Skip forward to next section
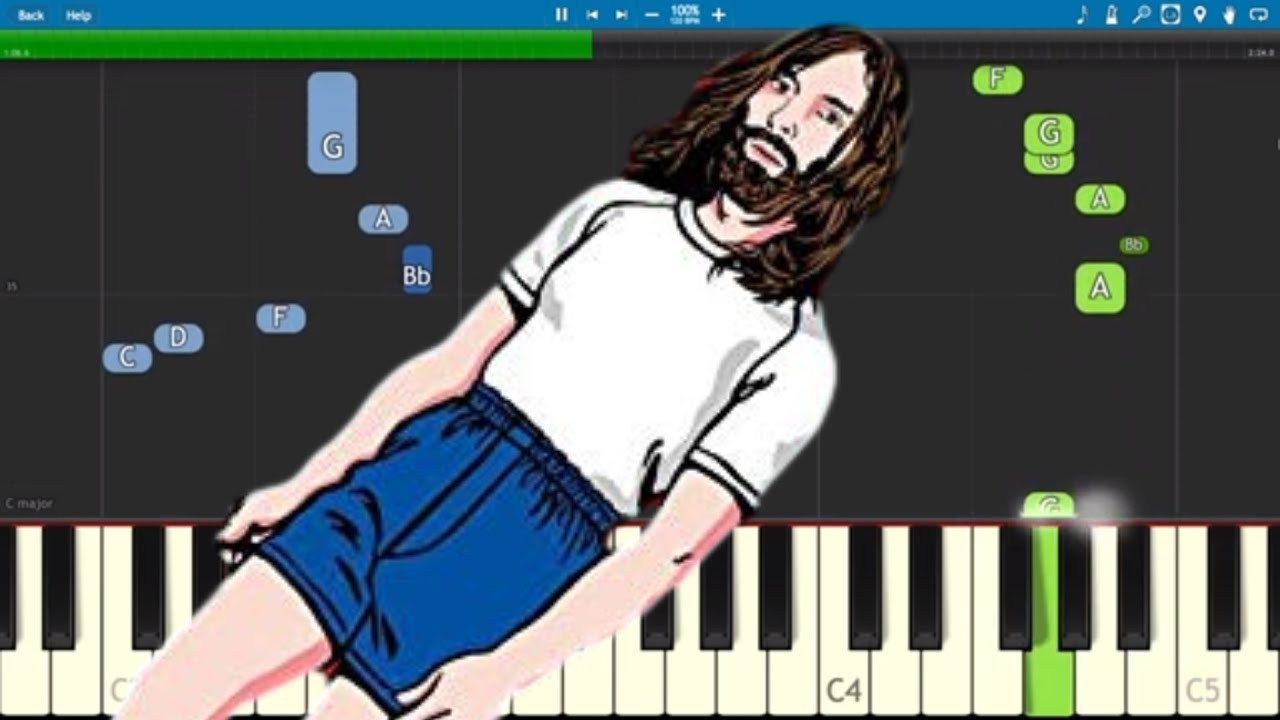1280x720 pixels. point(621,15)
